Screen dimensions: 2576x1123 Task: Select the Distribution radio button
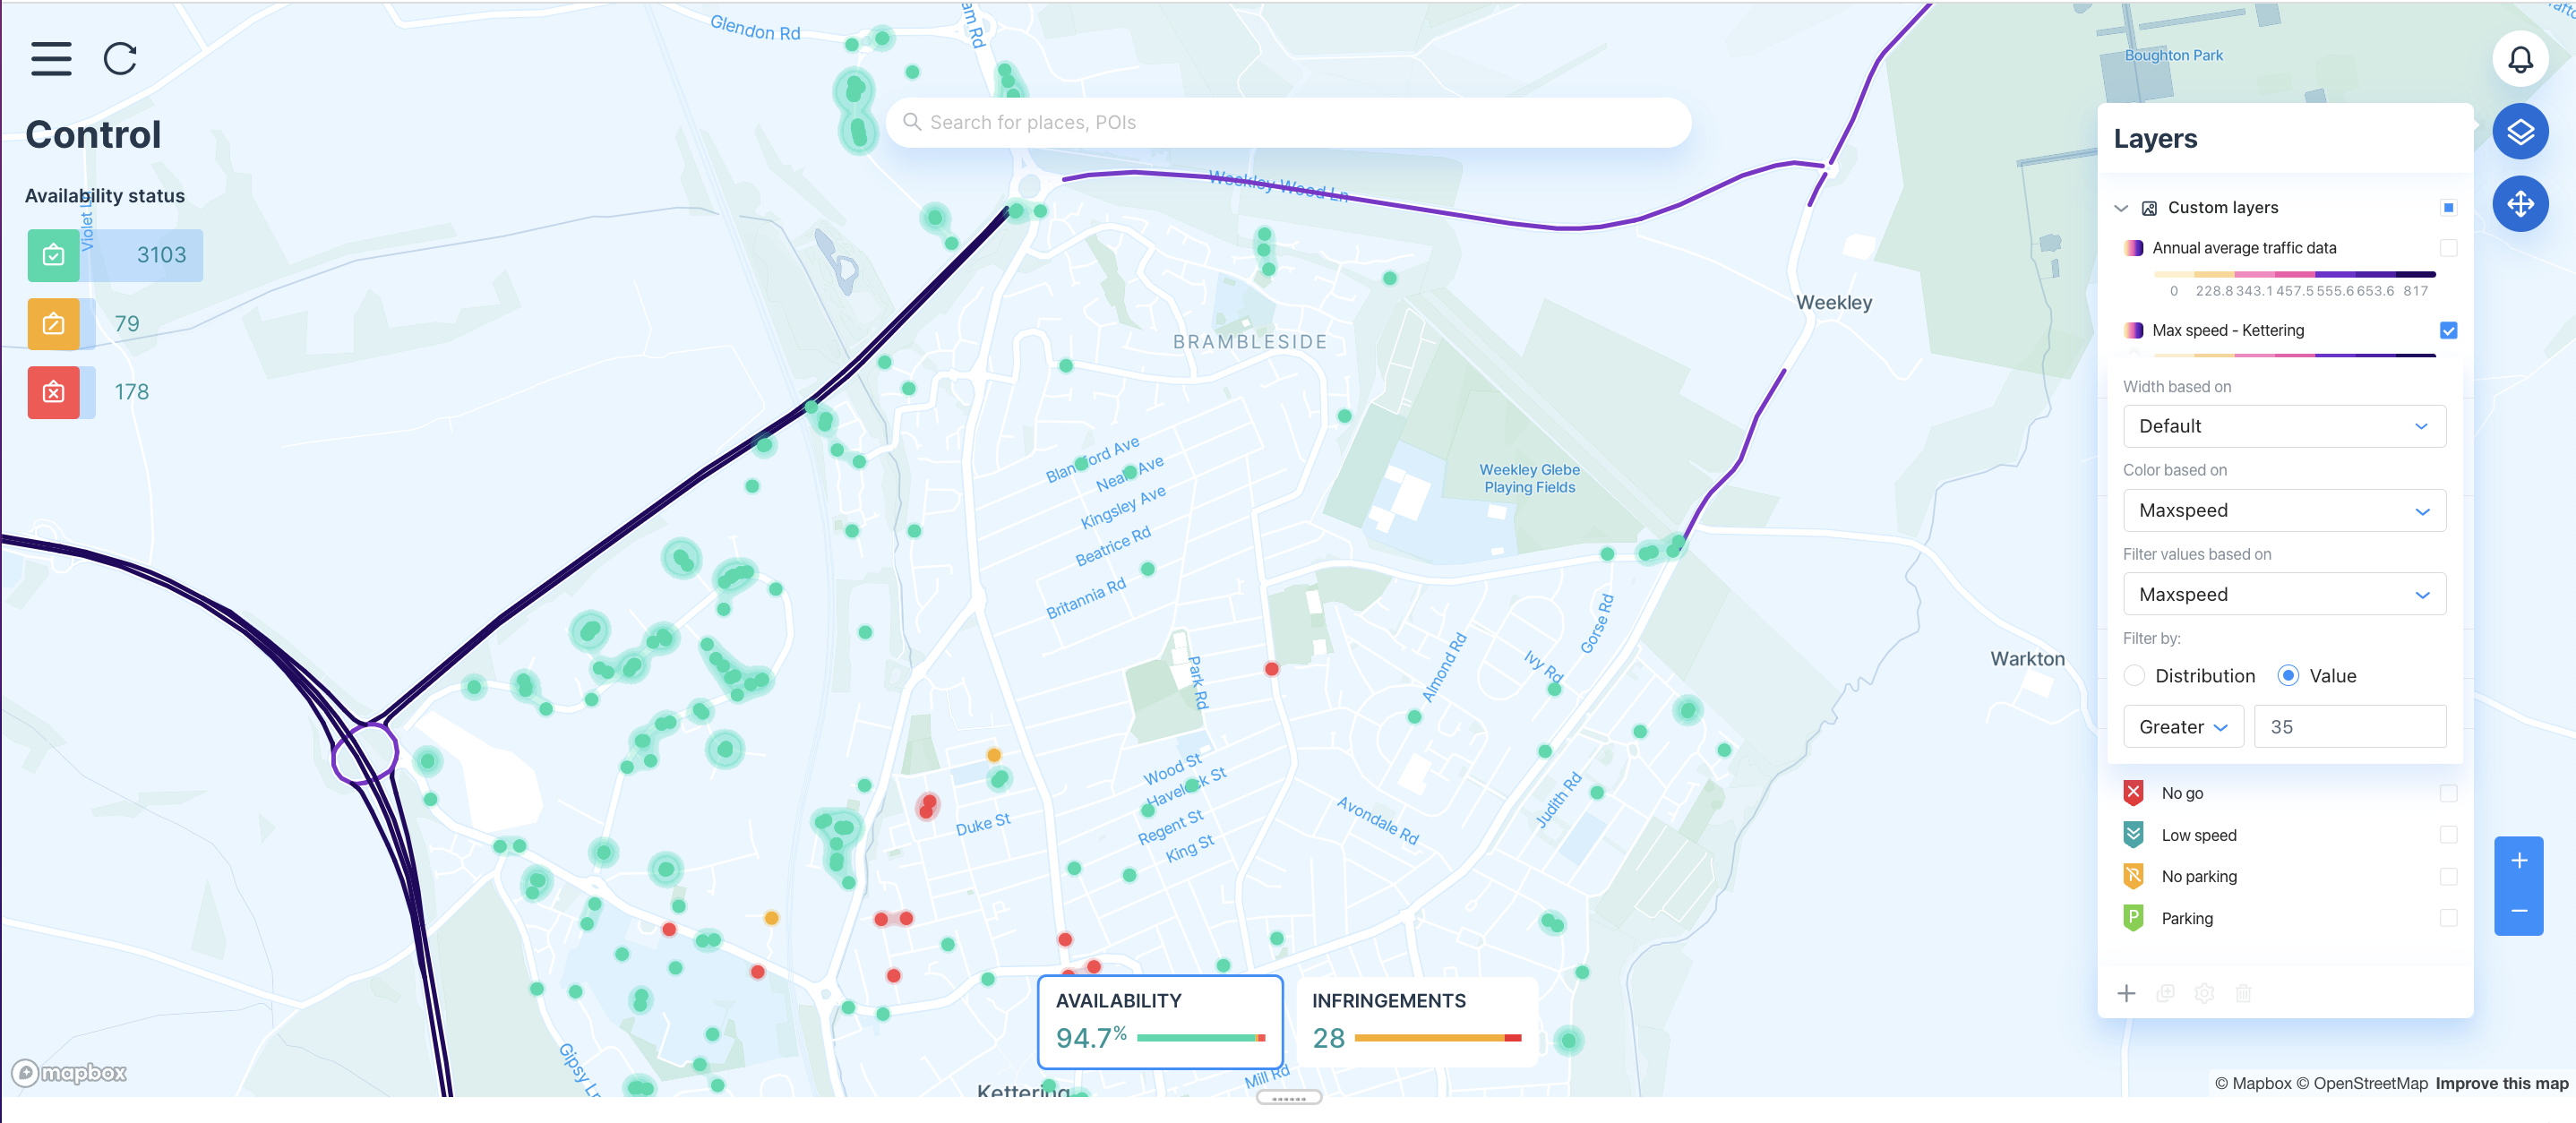(2134, 676)
